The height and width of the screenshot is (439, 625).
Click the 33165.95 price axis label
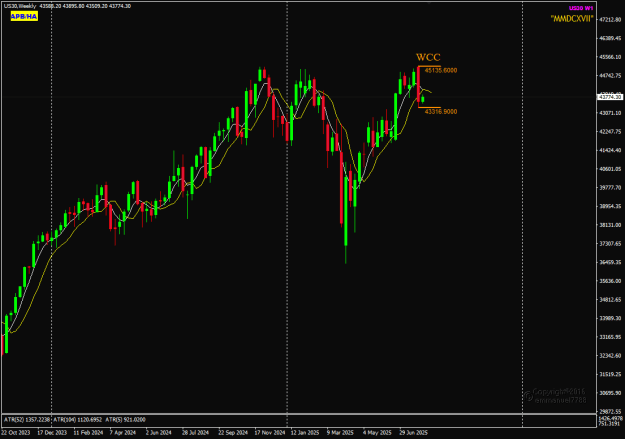(610, 337)
